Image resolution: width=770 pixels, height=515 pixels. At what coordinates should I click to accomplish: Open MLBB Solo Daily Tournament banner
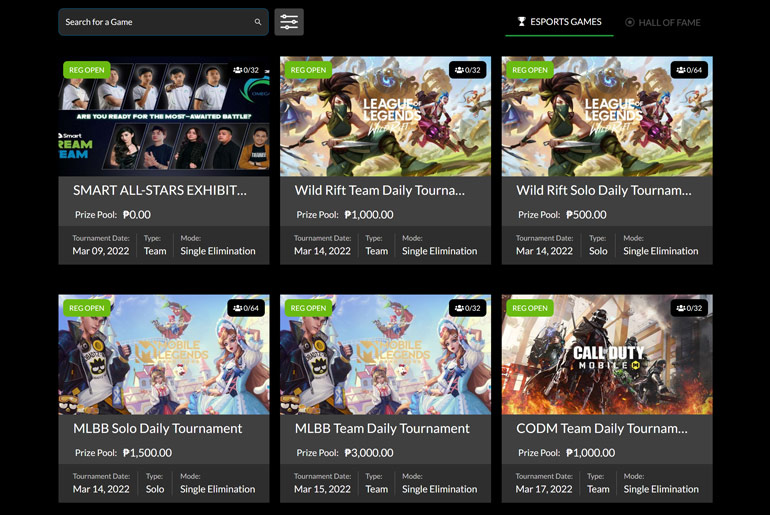tap(164, 354)
